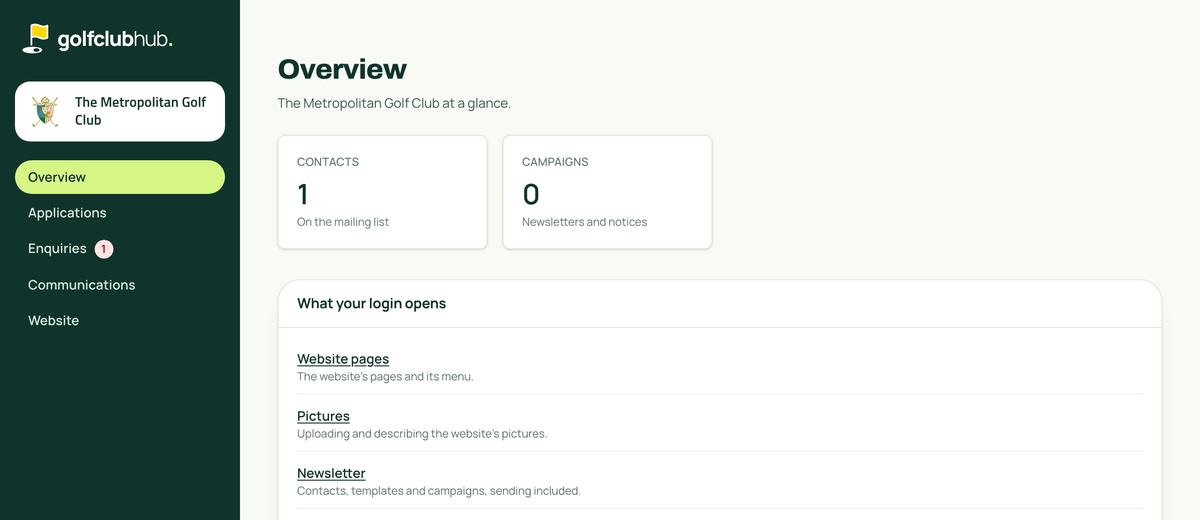Click the Campaigns count card
Screen dimensions: 1200x520
[608, 192]
